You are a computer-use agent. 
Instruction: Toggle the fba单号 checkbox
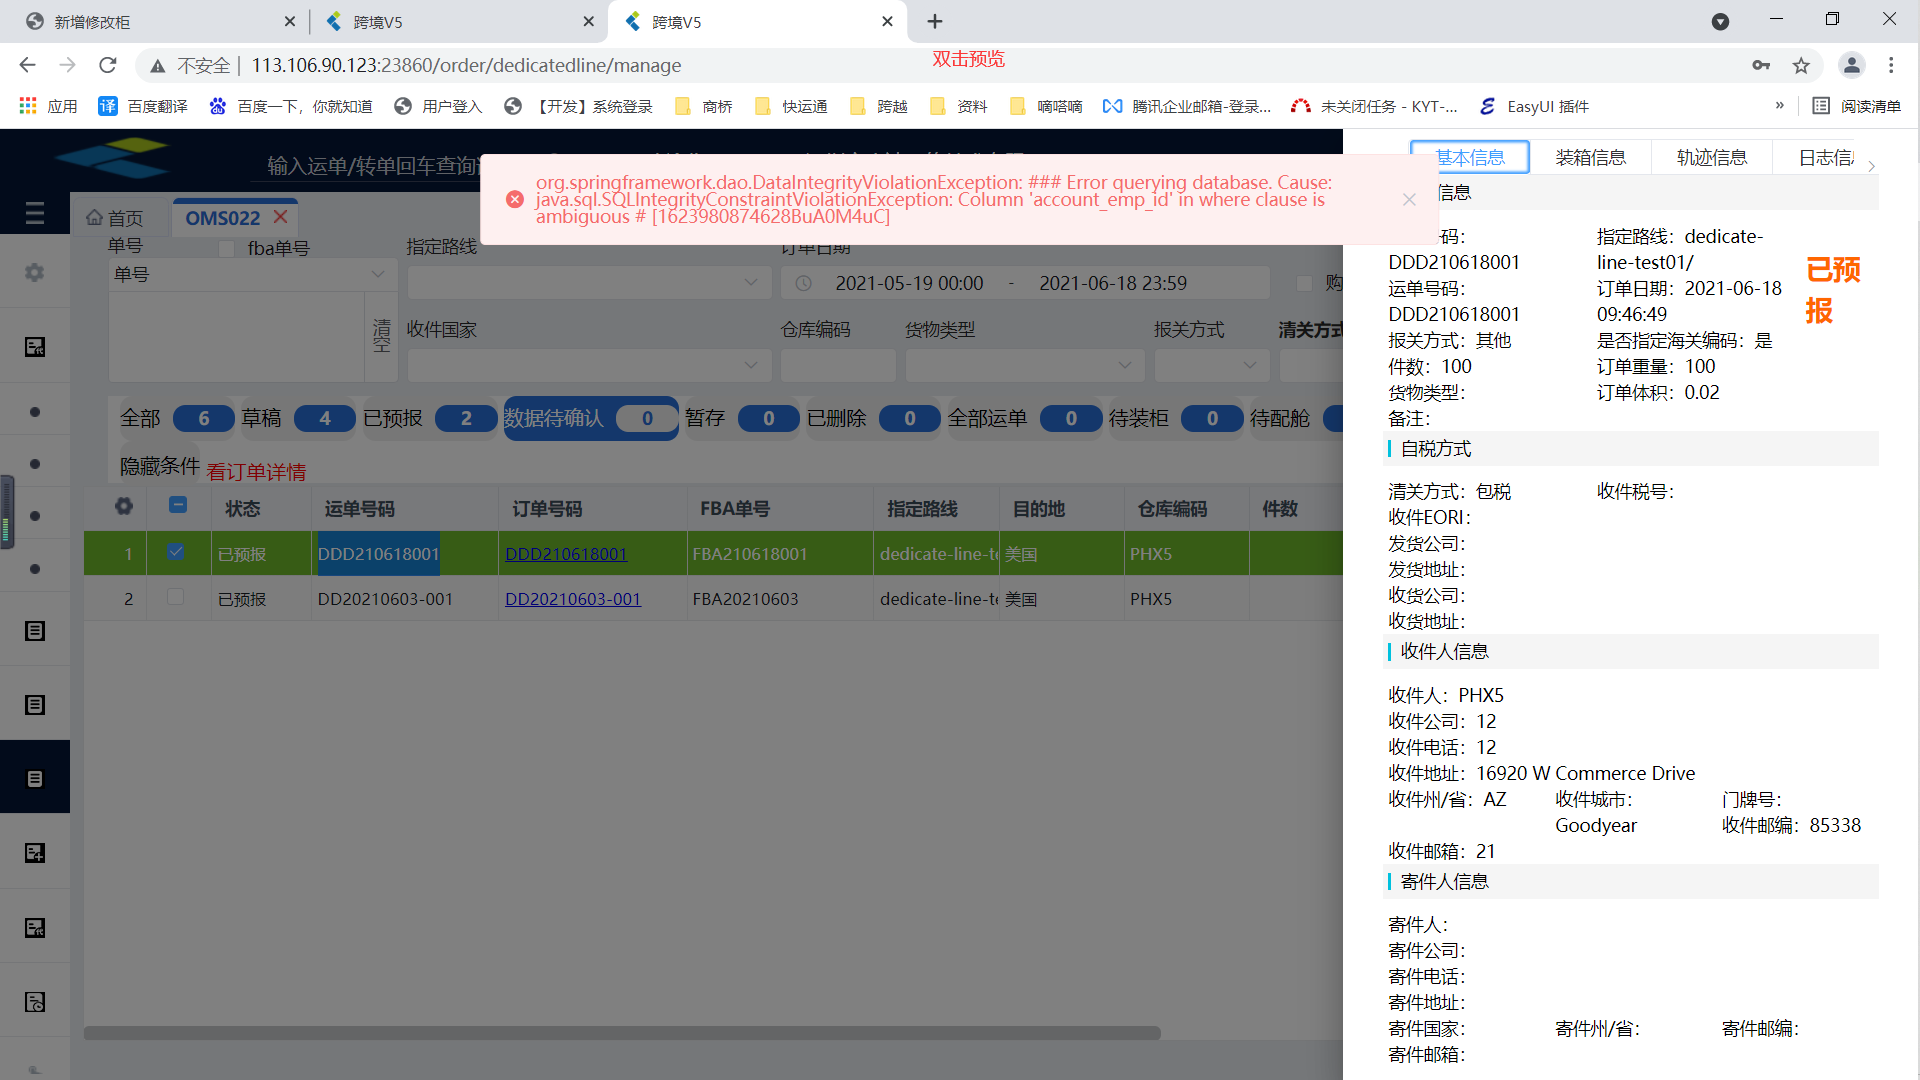coord(227,248)
